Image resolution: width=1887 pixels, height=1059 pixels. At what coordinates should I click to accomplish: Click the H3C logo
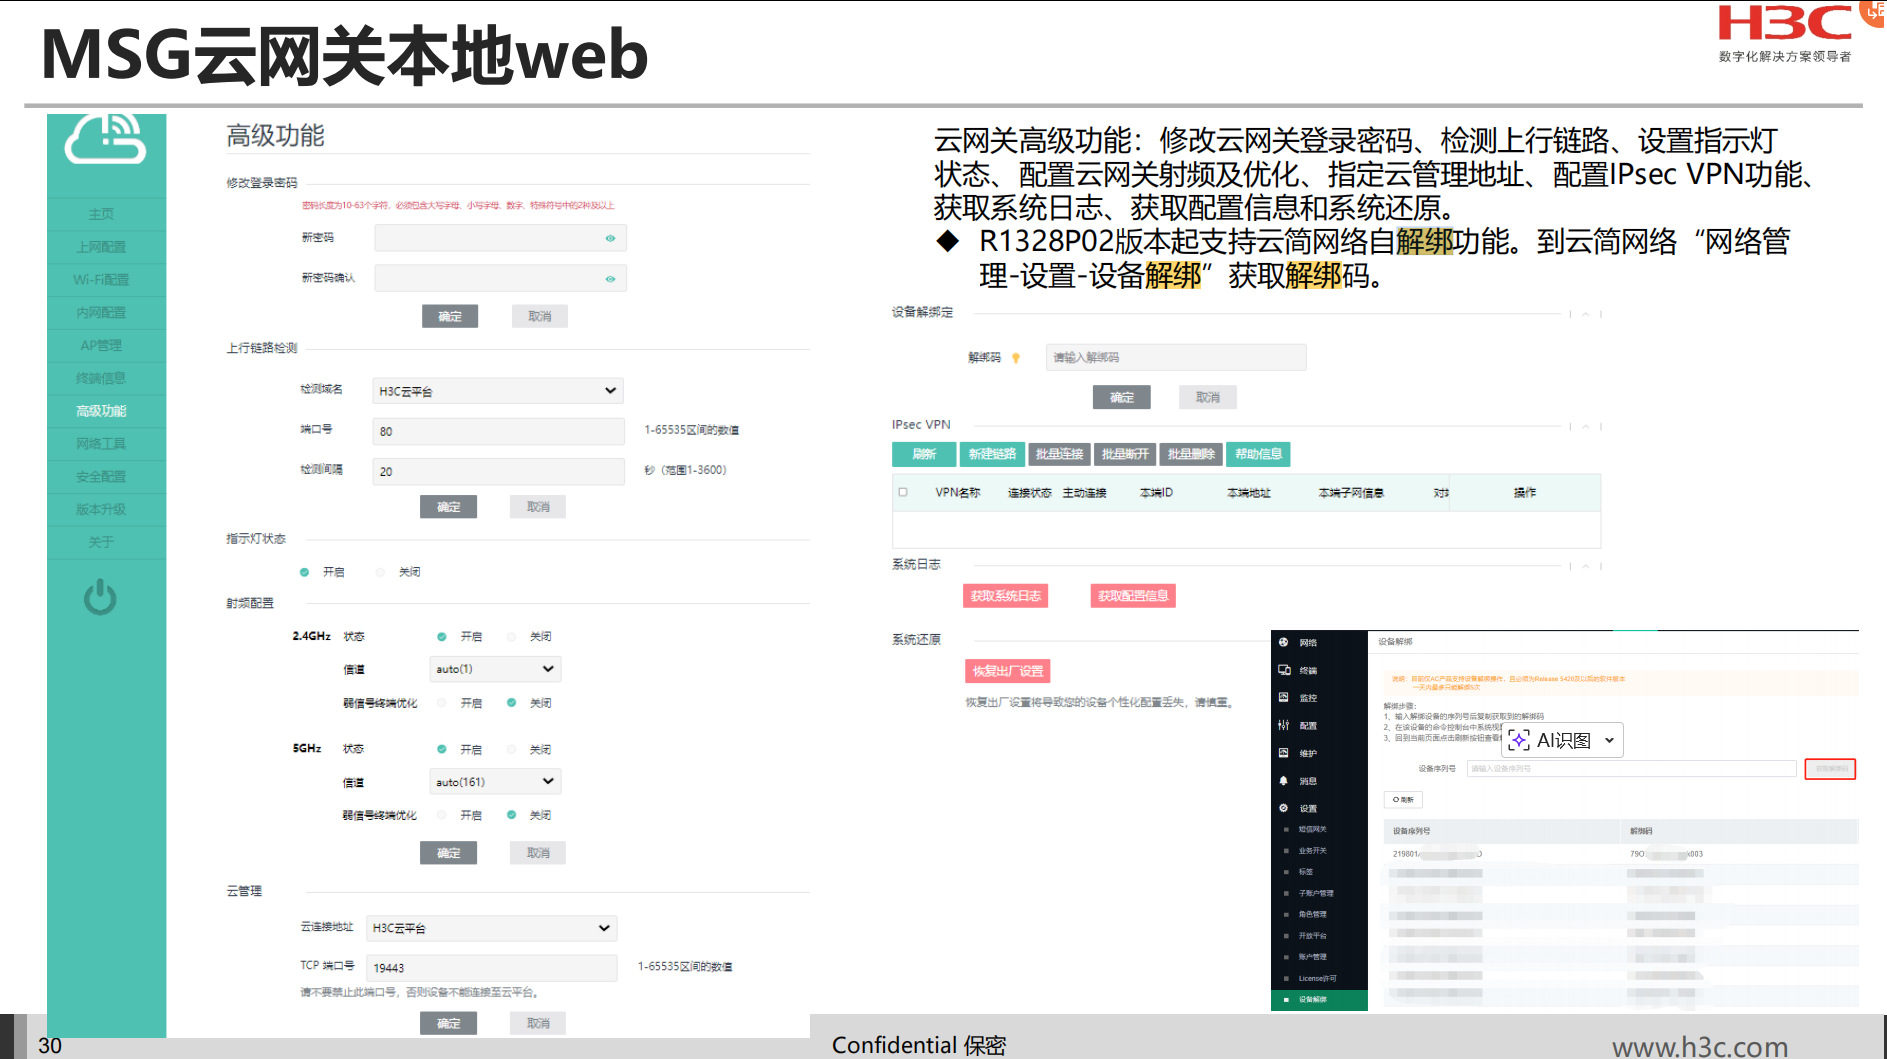1786,24
